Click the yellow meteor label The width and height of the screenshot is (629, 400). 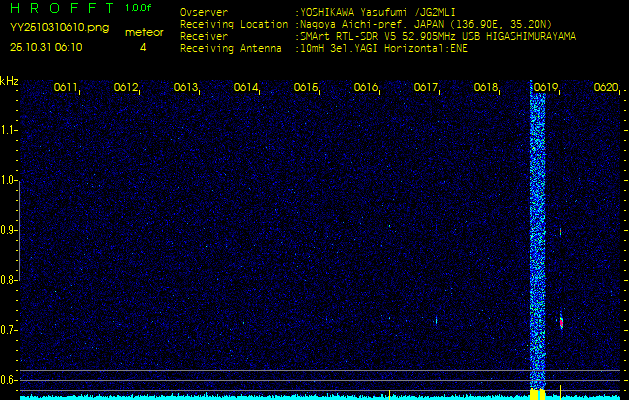(x=144, y=32)
